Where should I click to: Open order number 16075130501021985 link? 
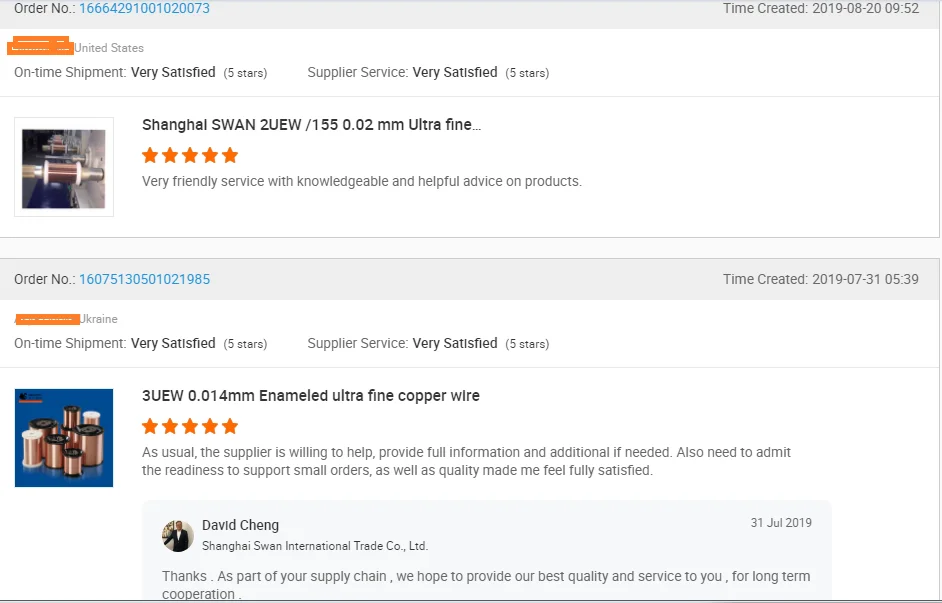144,279
